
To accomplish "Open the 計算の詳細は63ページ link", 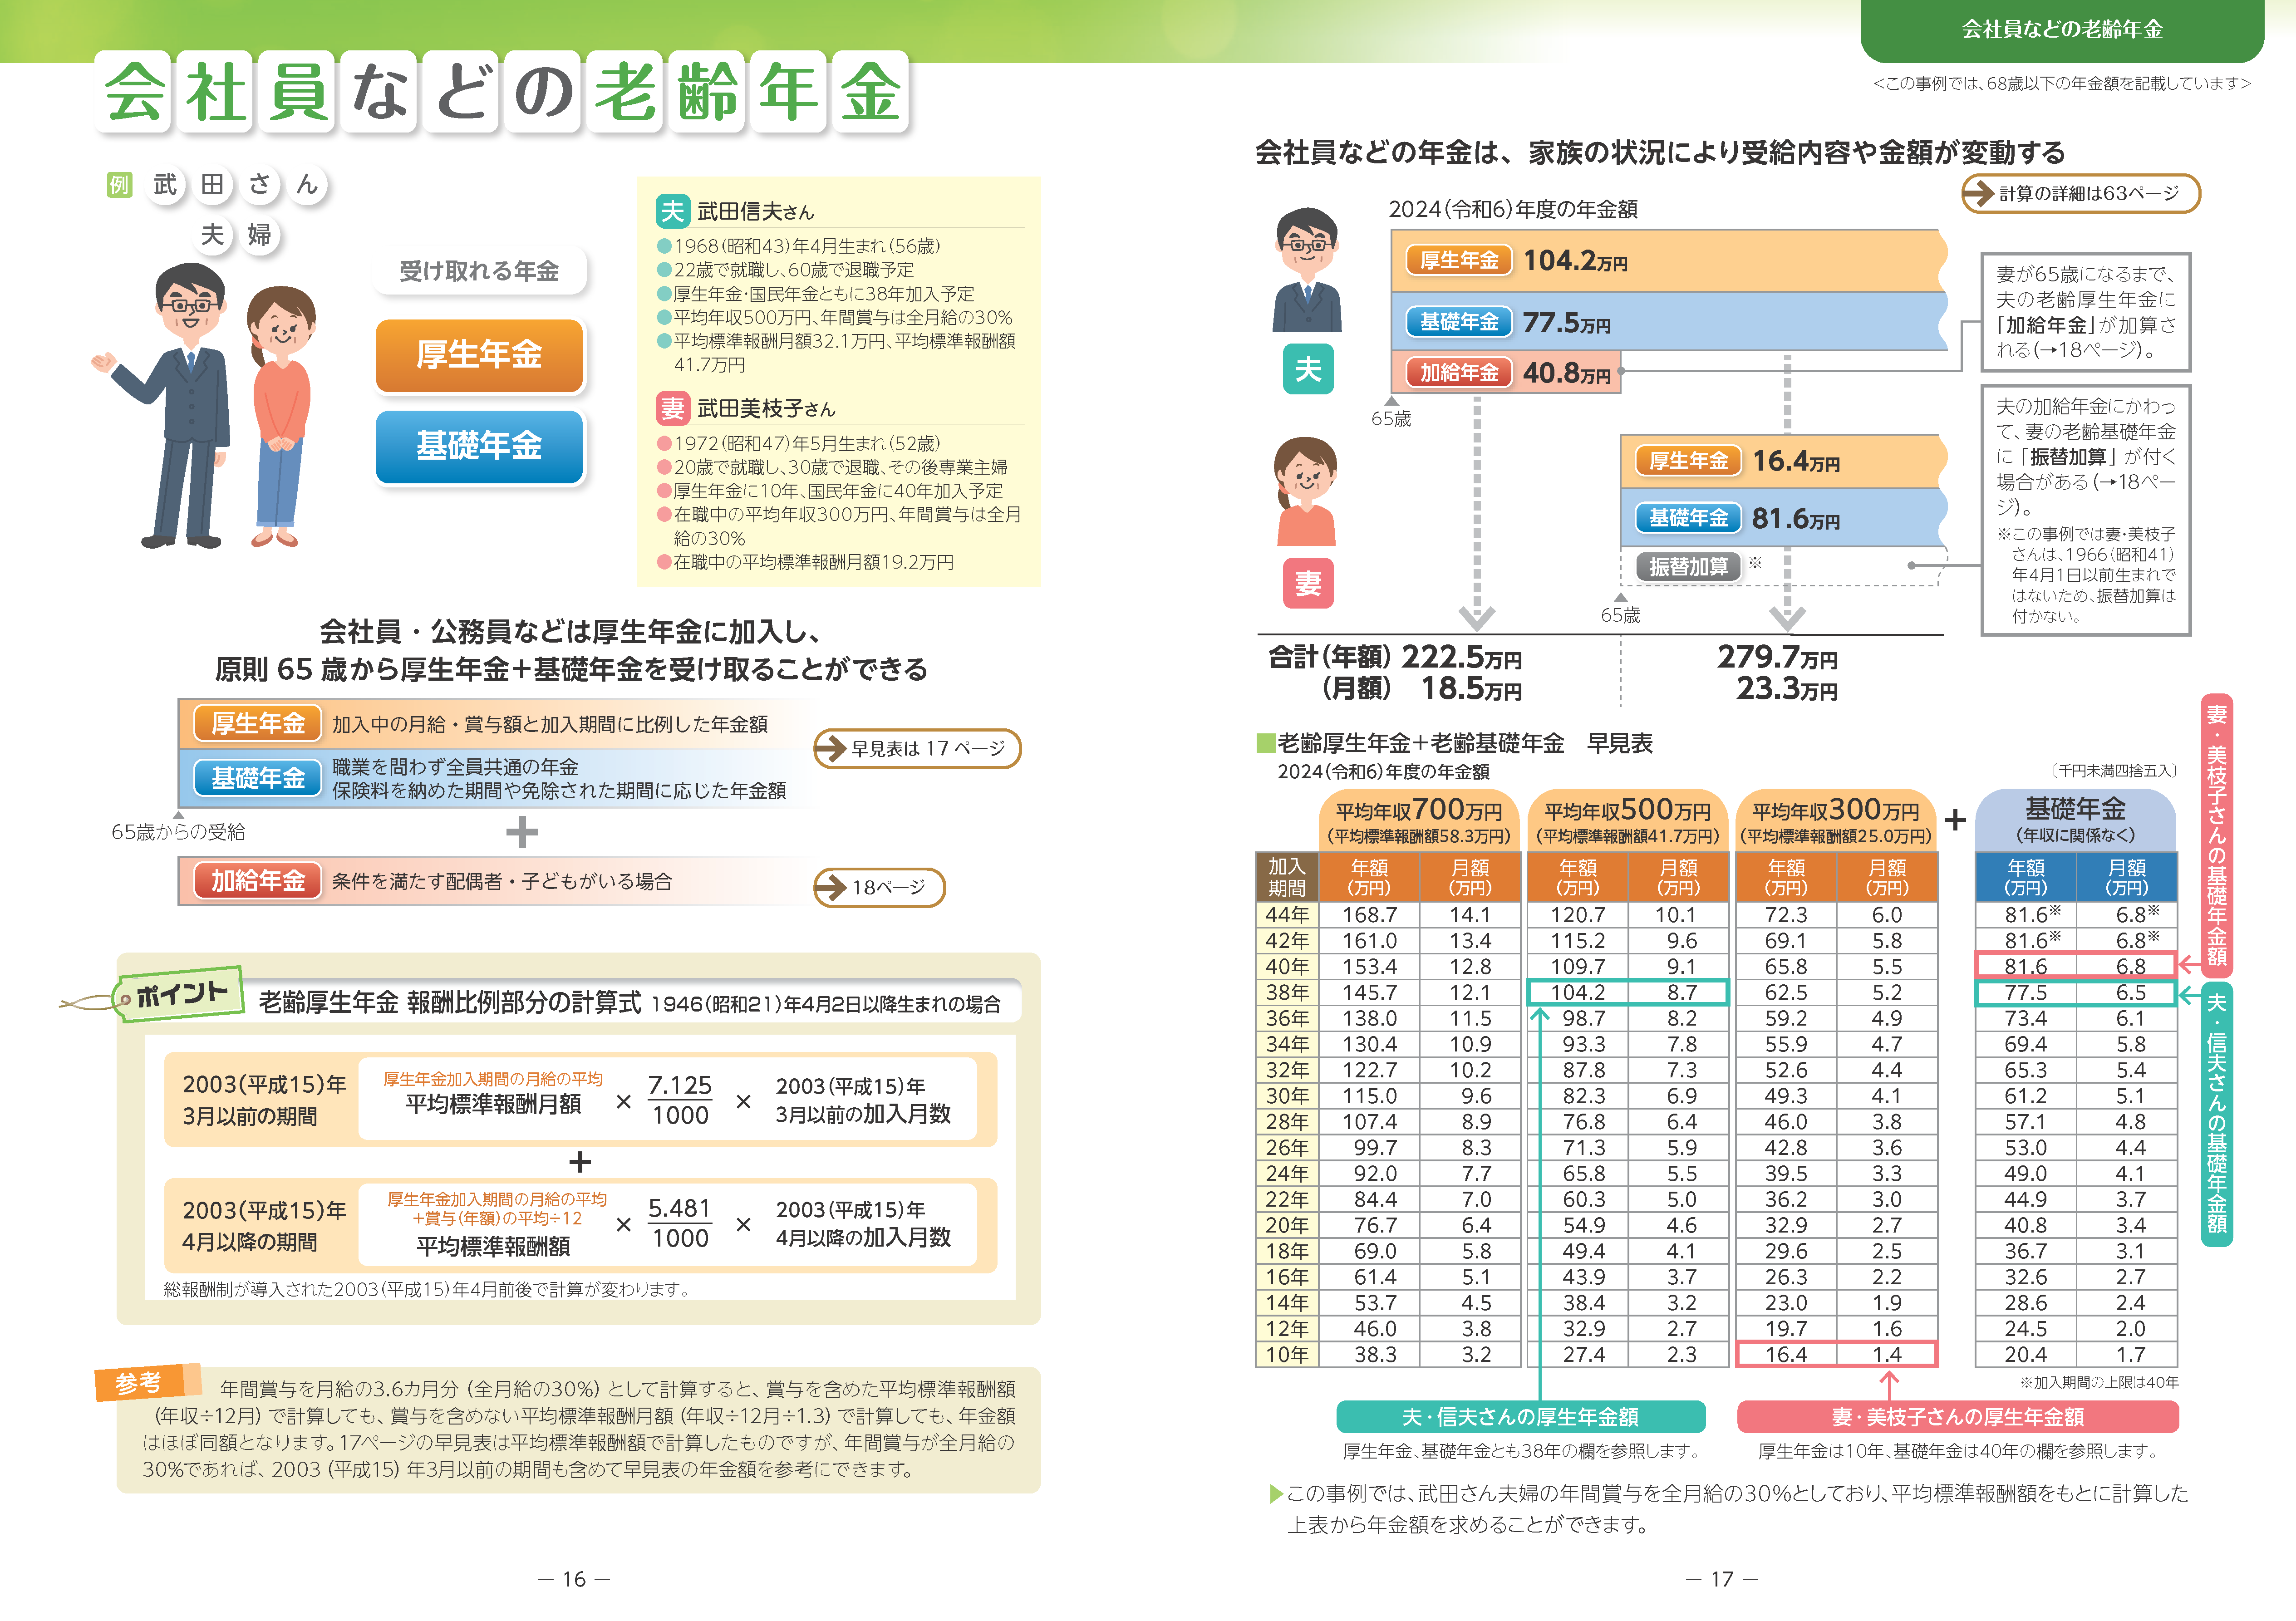I will pos(2080,193).
